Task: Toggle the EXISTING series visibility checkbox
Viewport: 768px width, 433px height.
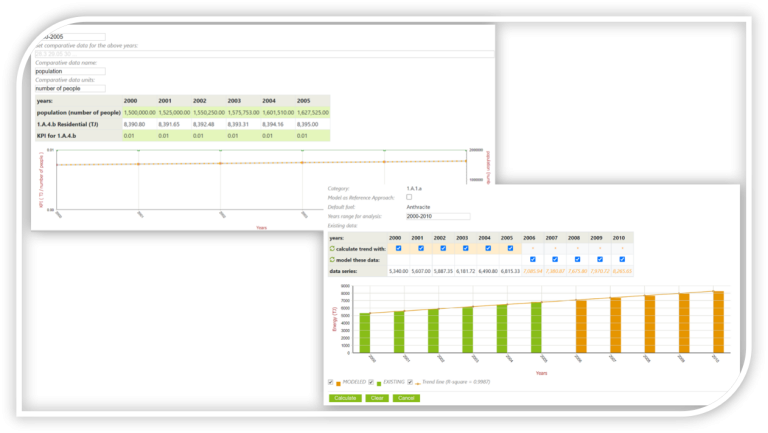Action: [x=370, y=382]
